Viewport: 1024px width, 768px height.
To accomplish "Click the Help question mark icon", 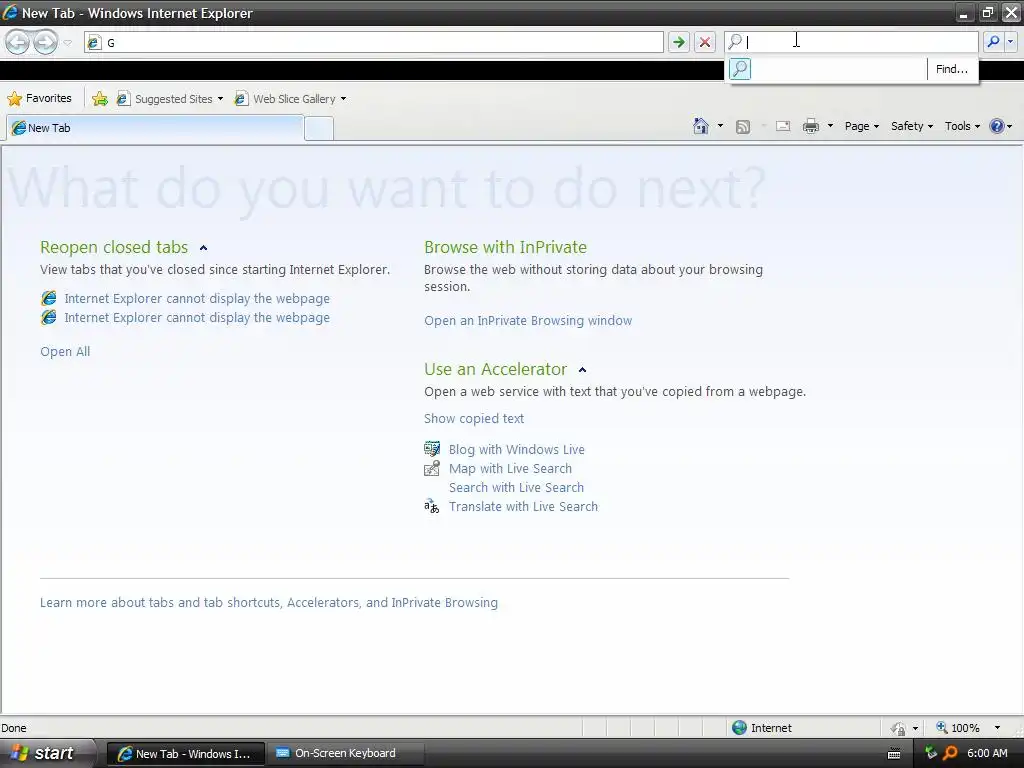I will pos(997,126).
